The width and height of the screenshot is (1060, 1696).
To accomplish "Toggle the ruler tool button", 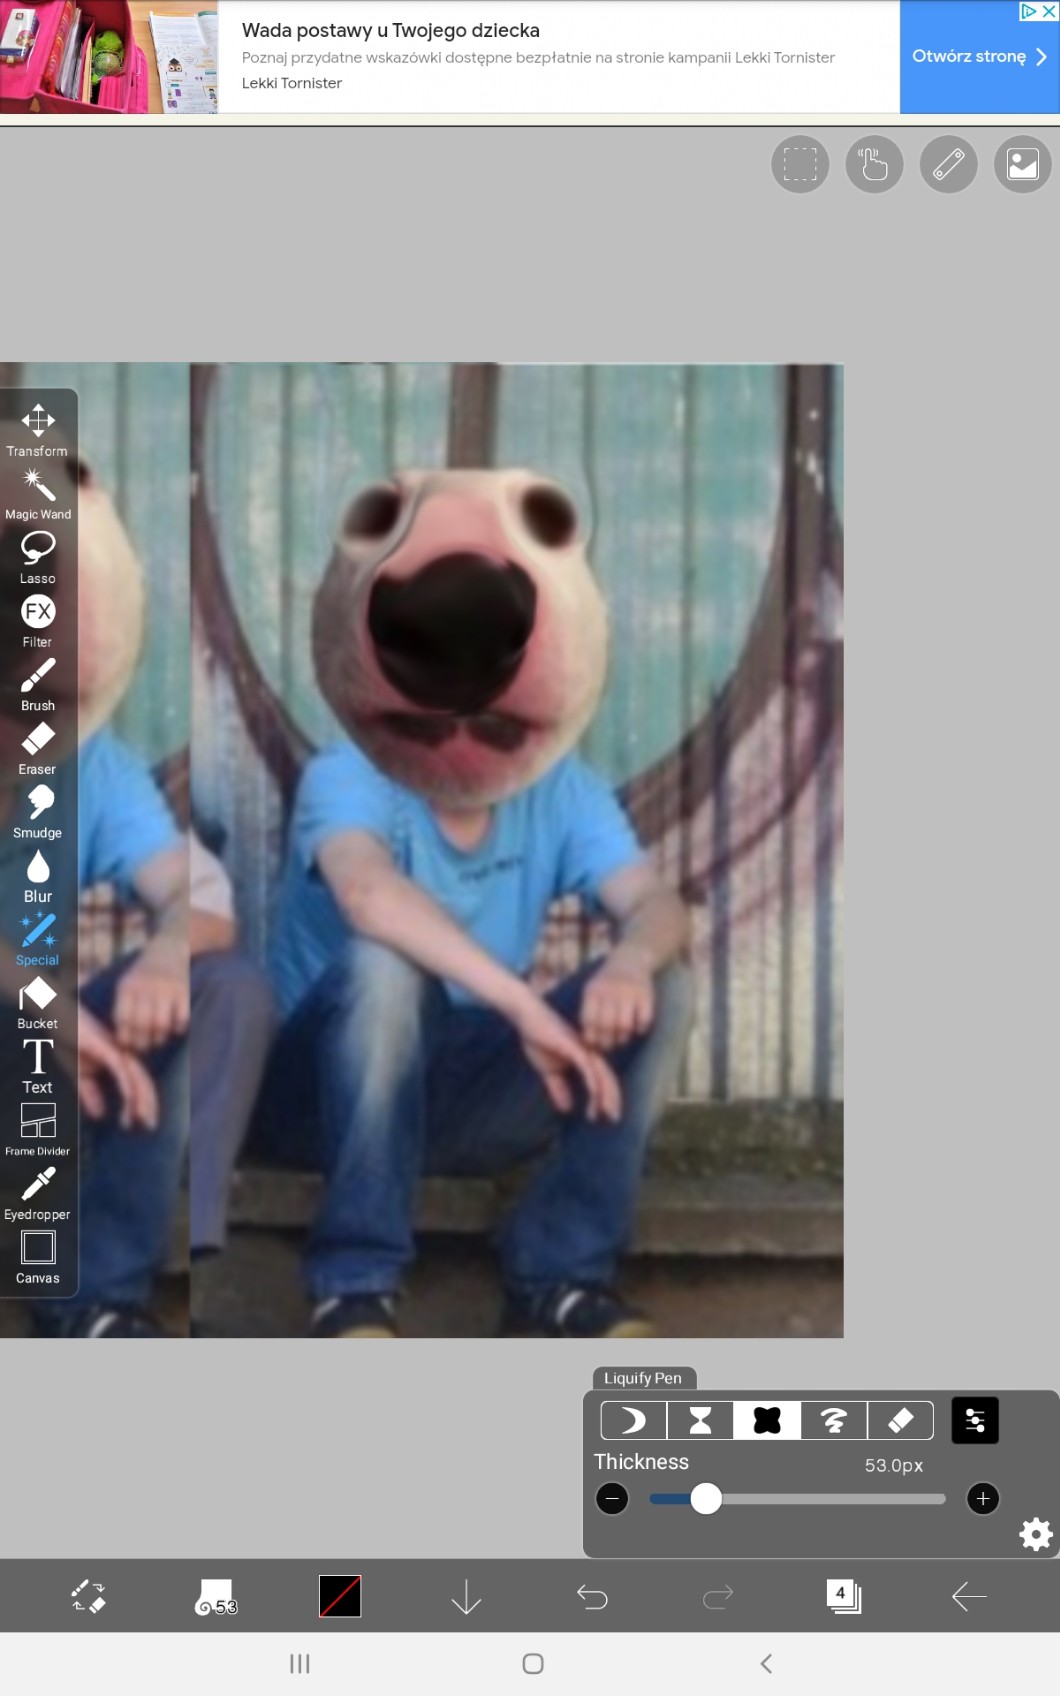I will (948, 164).
